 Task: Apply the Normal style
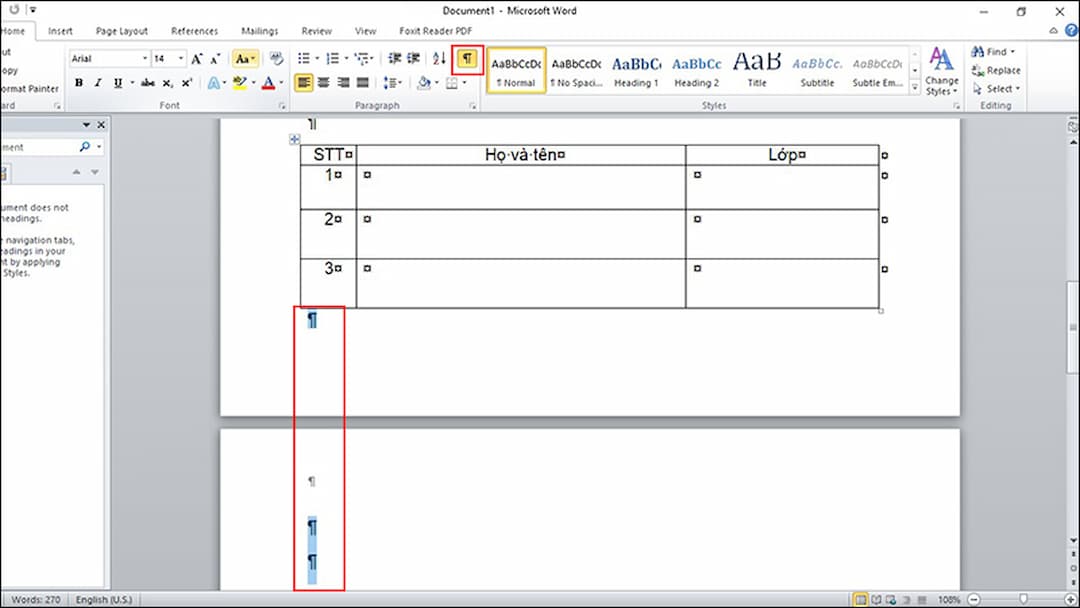coord(517,70)
